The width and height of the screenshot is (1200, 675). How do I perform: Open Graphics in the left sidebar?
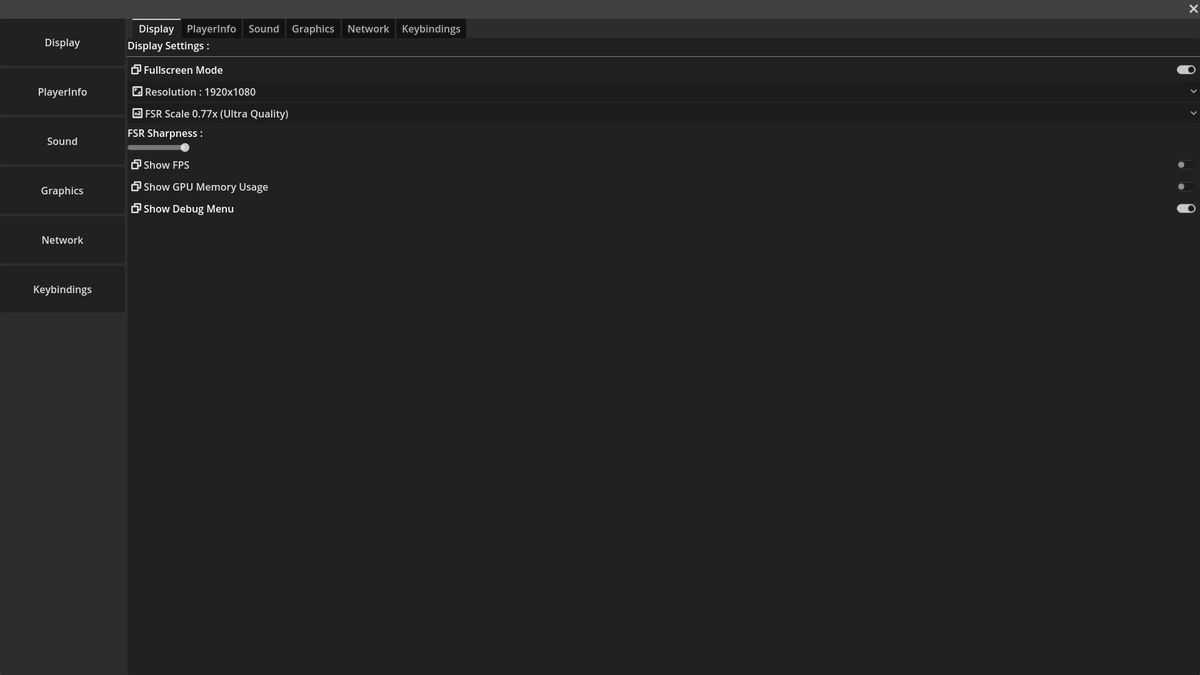[x=62, y=191]
